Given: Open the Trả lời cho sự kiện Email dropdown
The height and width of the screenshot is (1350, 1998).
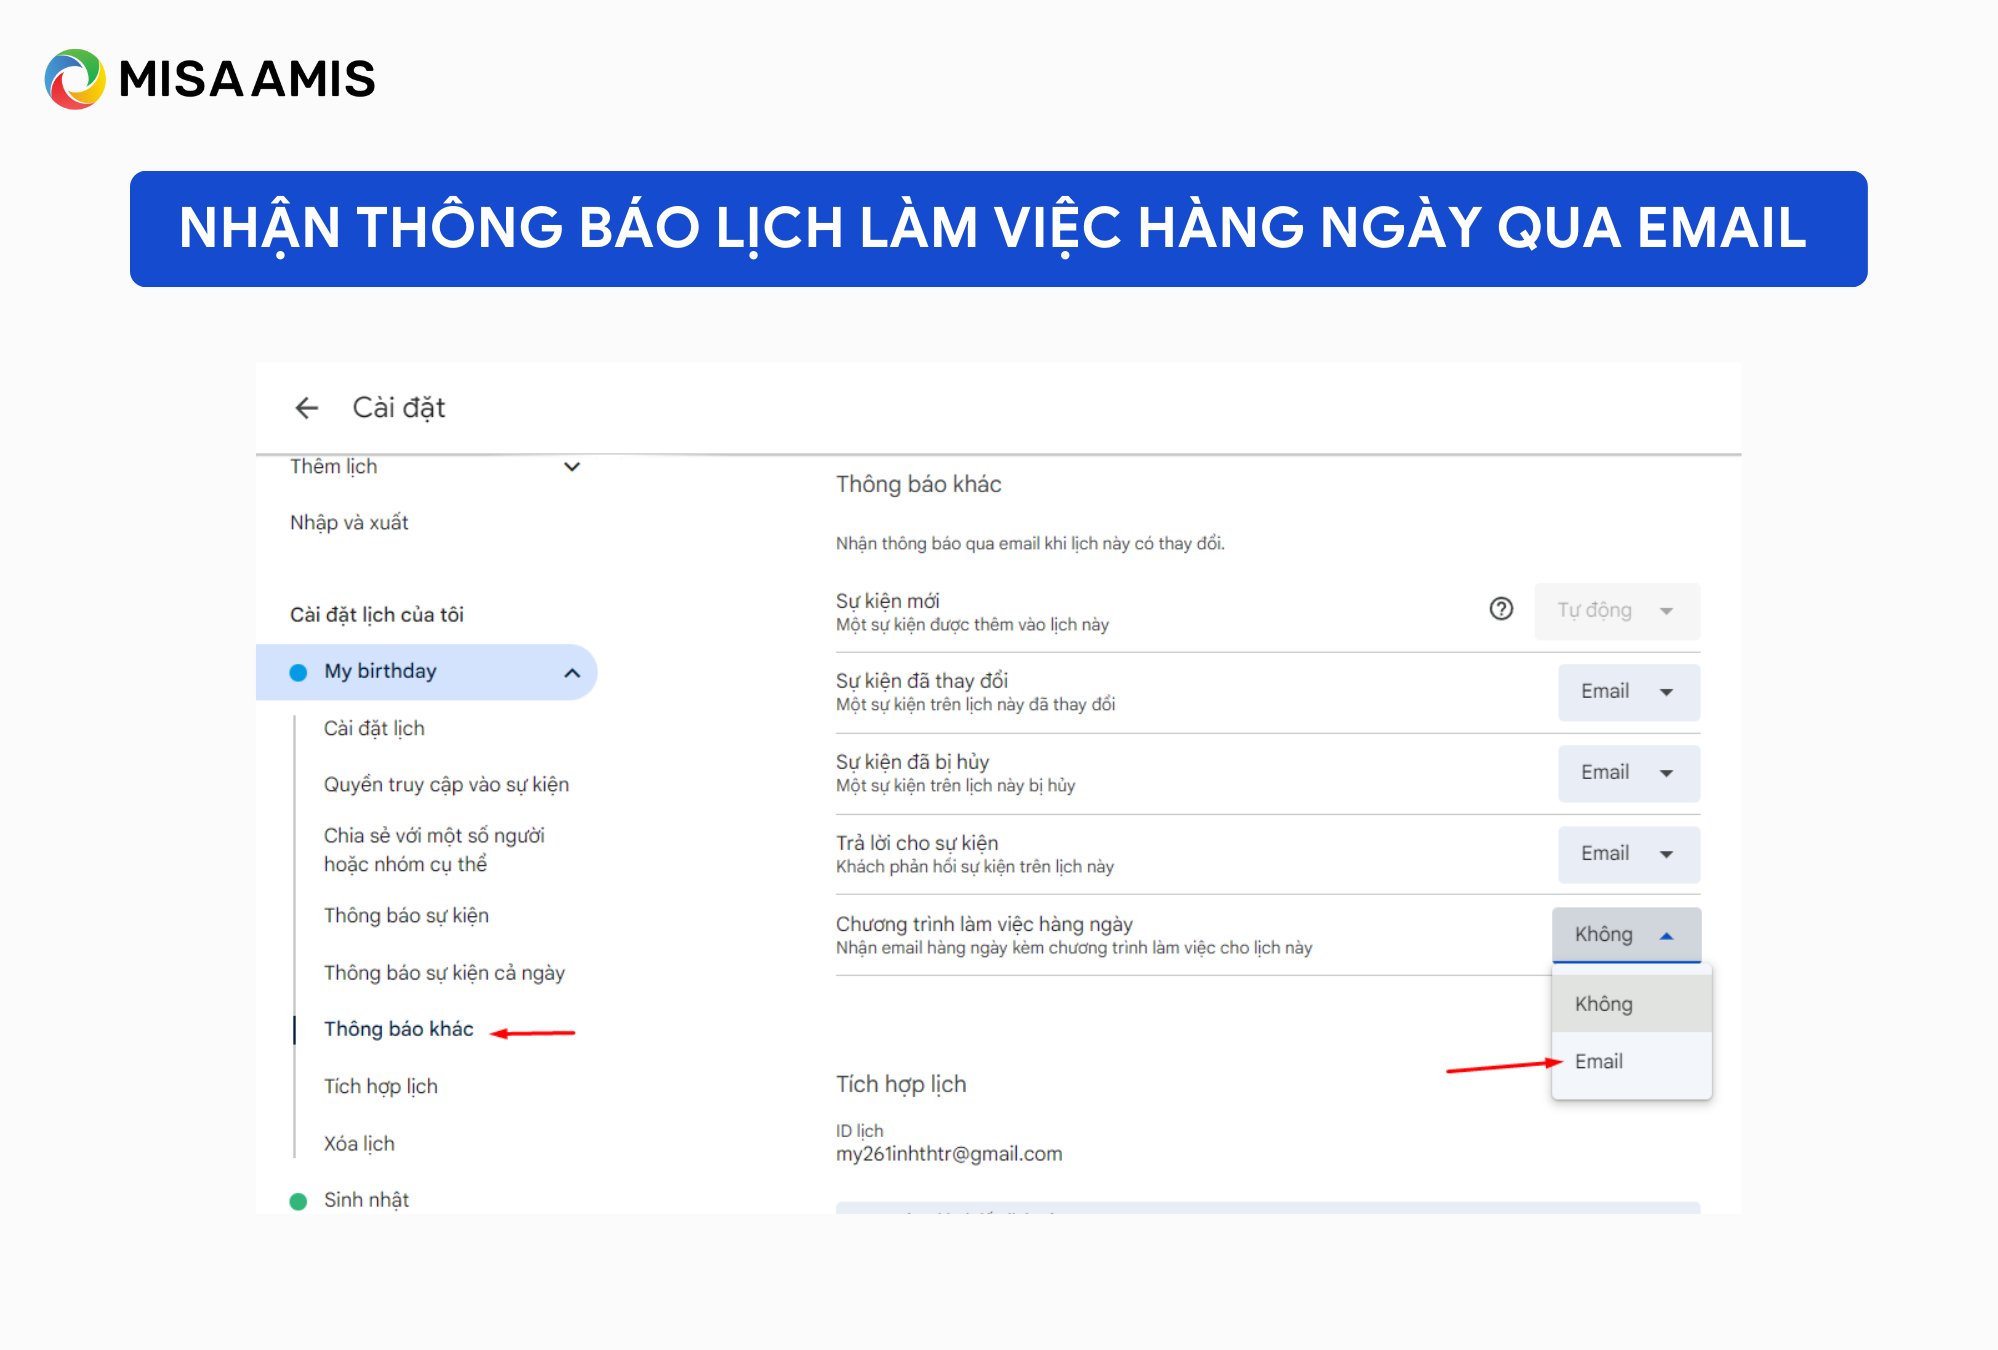Looking at the screenshot, I should click(x=1629, y=854).
